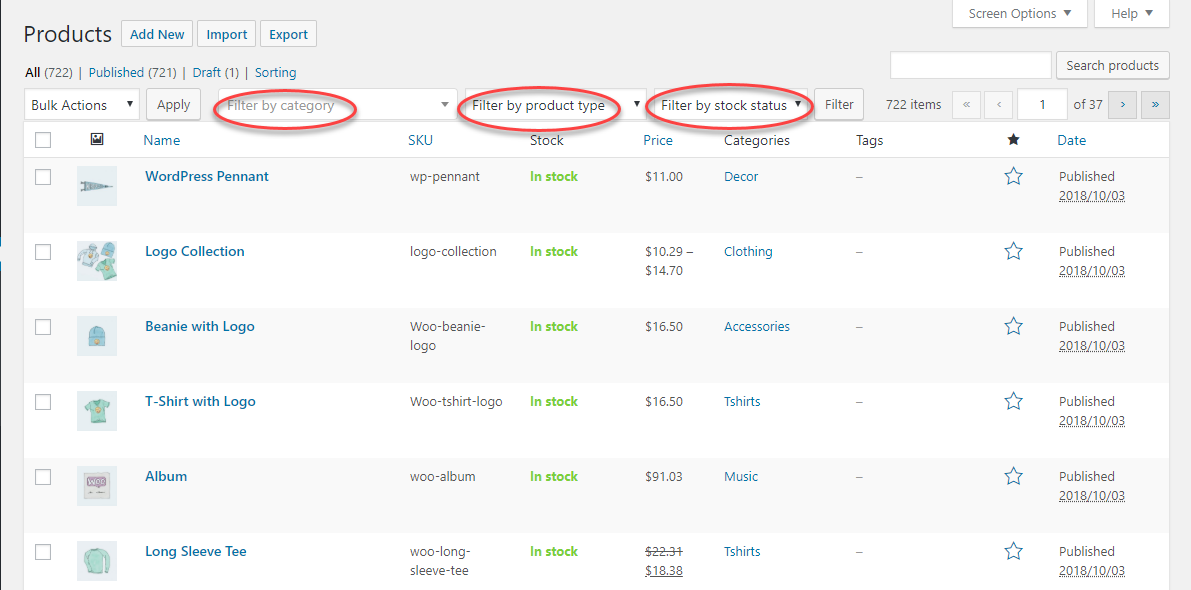Sort the table by Name column

click(162, 140)
